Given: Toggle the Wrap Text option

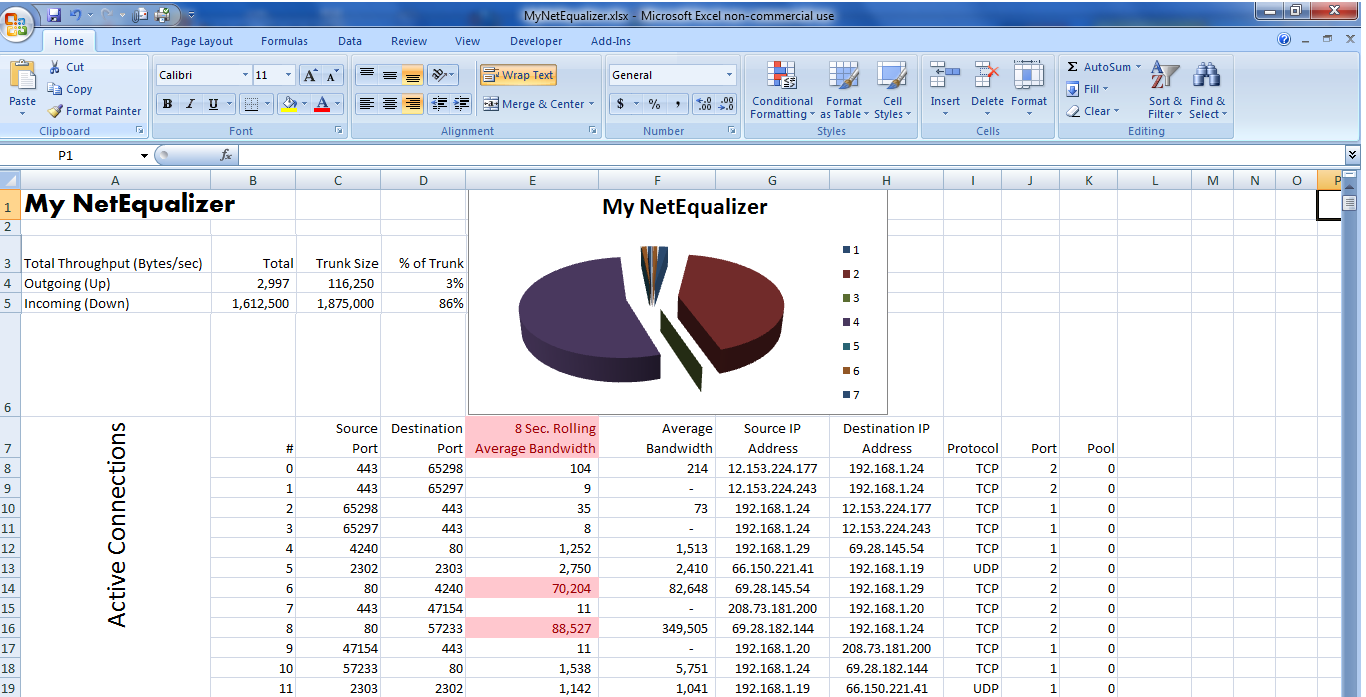Looking at the screenshot, I should pyautogui.click(x=518, y=75).
